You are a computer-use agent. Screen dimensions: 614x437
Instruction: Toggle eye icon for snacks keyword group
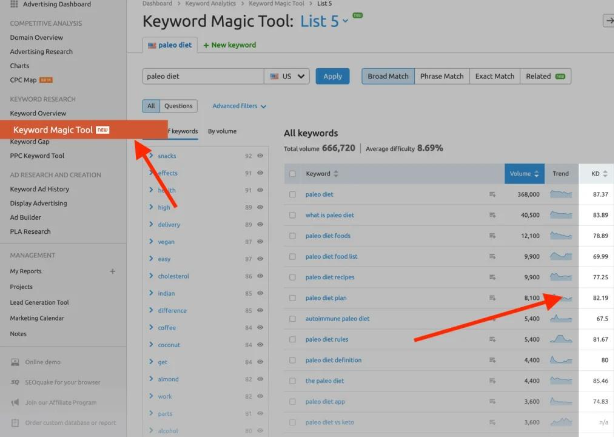259,156
